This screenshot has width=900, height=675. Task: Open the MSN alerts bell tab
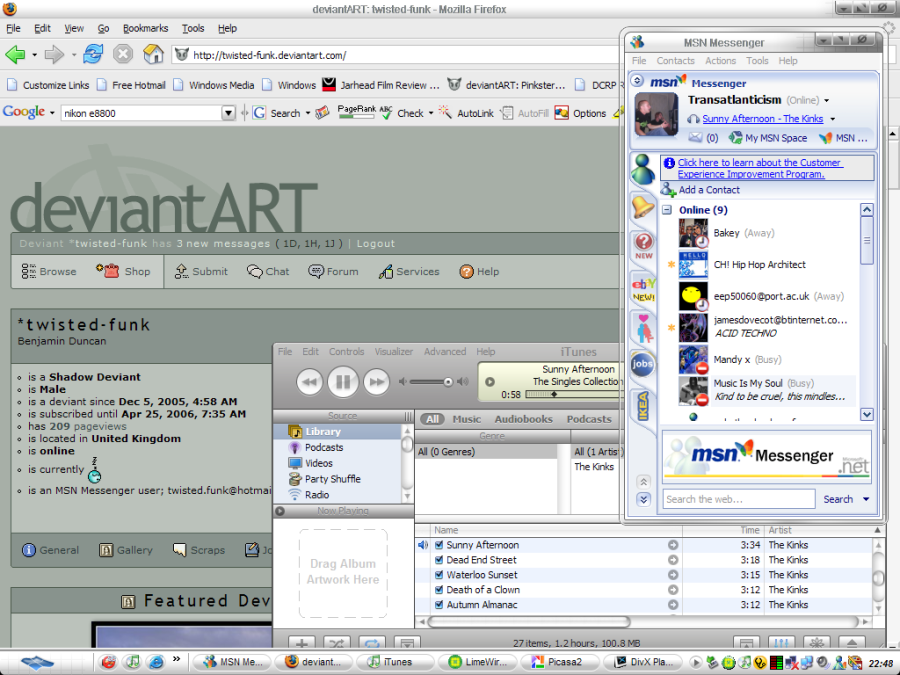pos(643,207)
